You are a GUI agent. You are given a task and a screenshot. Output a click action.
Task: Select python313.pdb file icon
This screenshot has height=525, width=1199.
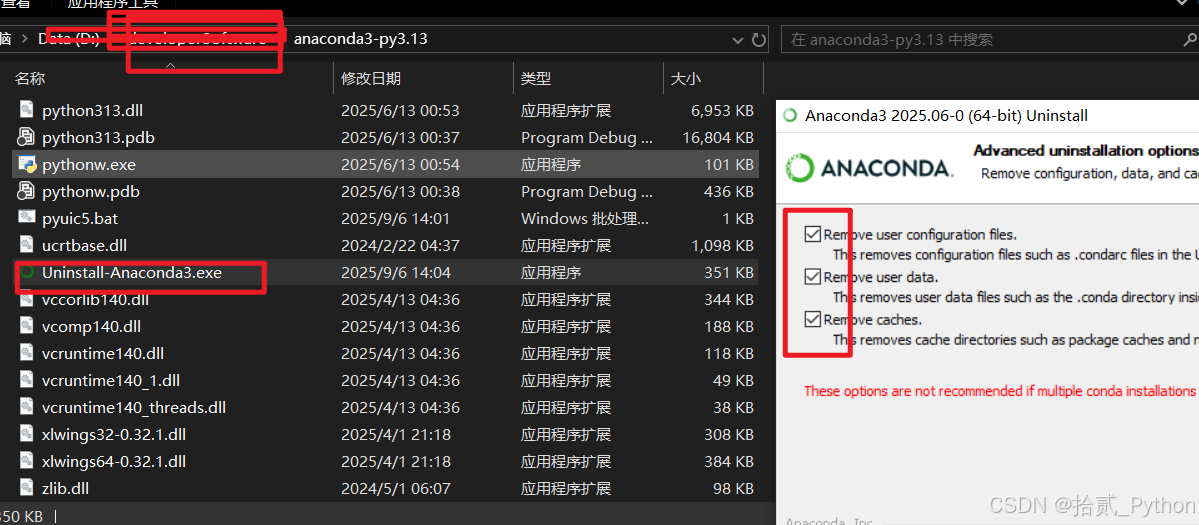(x=26, y=138)
